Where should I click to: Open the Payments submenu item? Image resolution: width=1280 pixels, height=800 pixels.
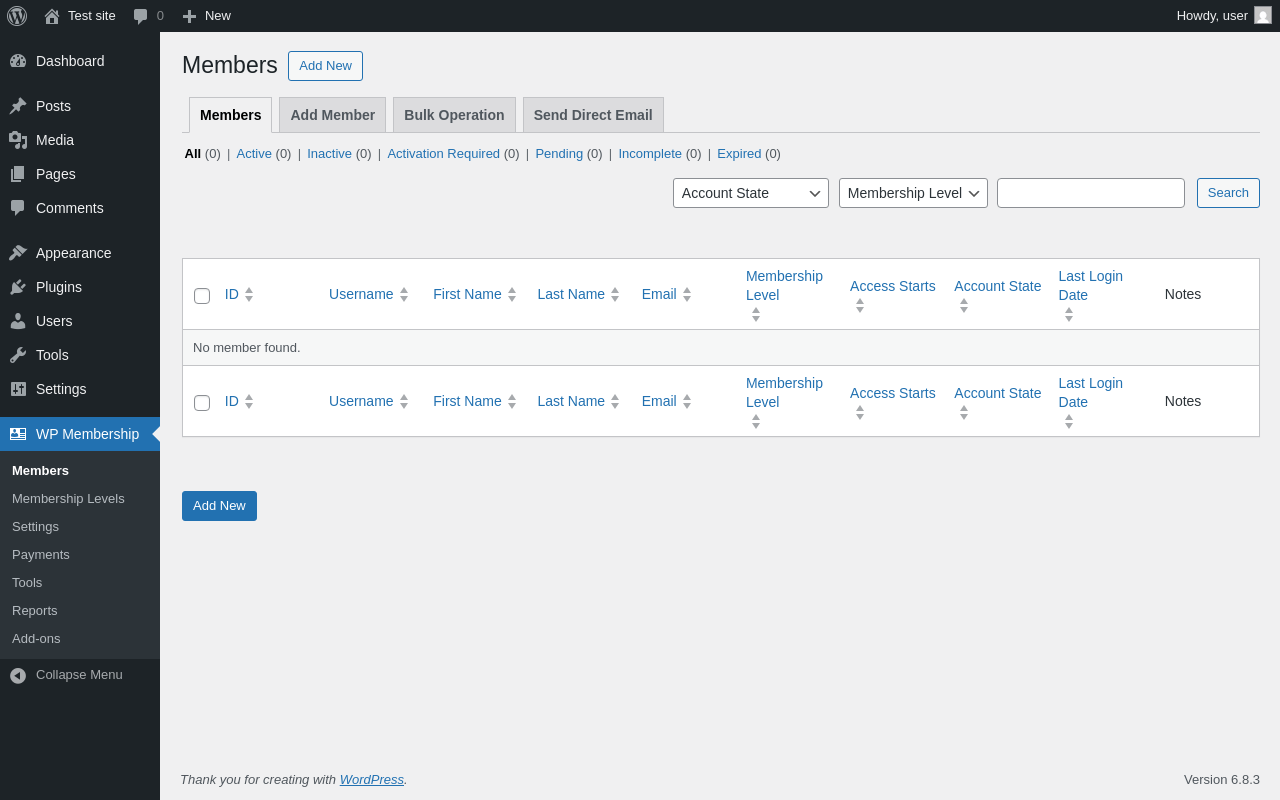click(x=41, y=554)
